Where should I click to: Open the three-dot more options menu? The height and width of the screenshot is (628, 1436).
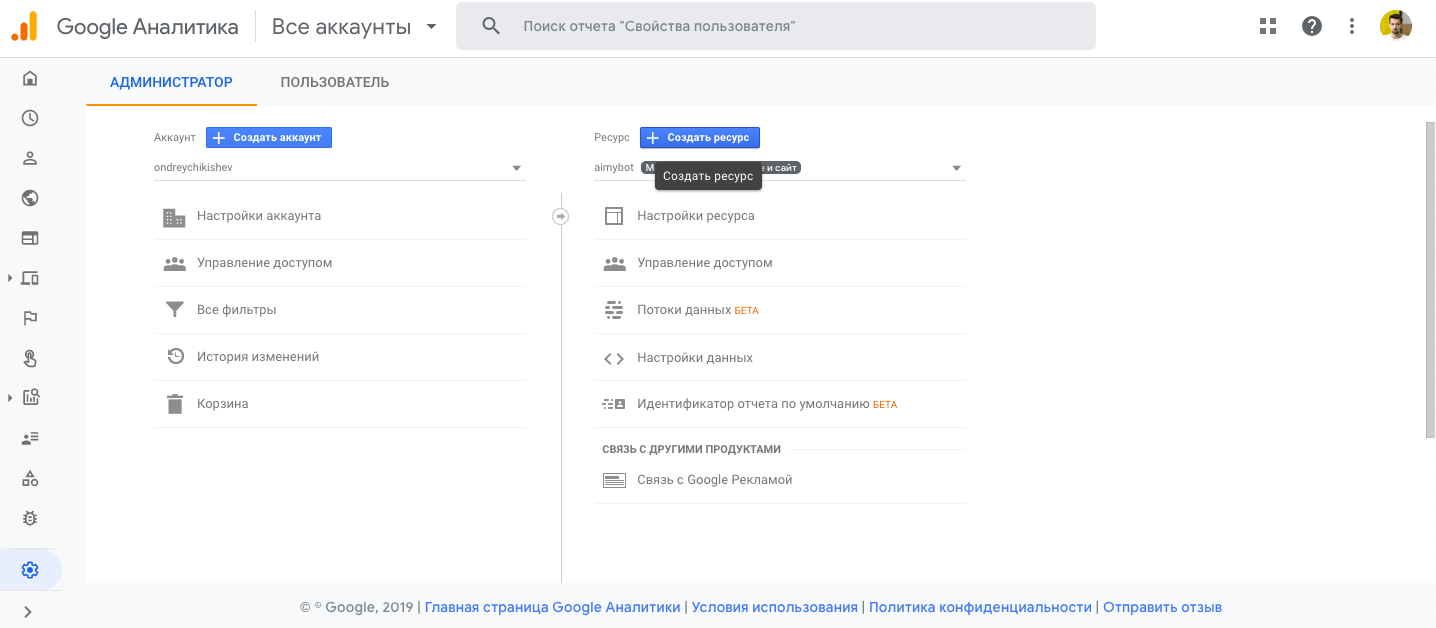pos(1352,26)
